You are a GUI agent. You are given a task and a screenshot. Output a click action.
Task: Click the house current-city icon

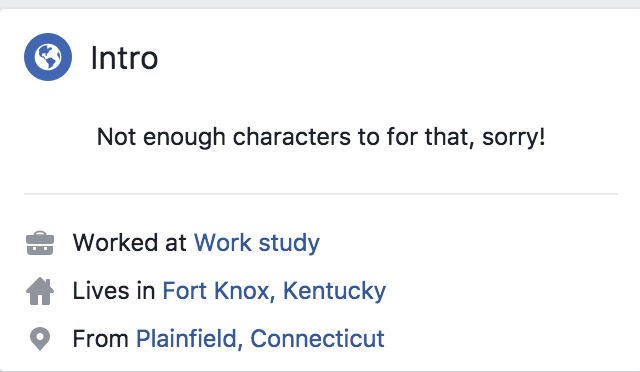(x=40, y=291)
